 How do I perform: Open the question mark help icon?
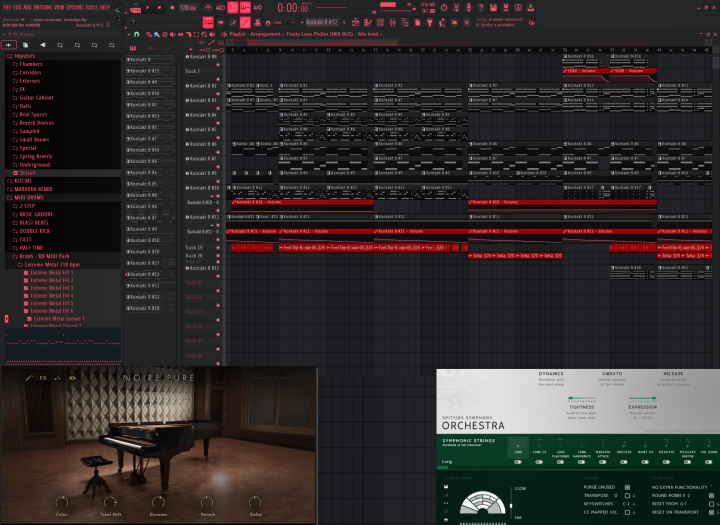pos(481,7)
